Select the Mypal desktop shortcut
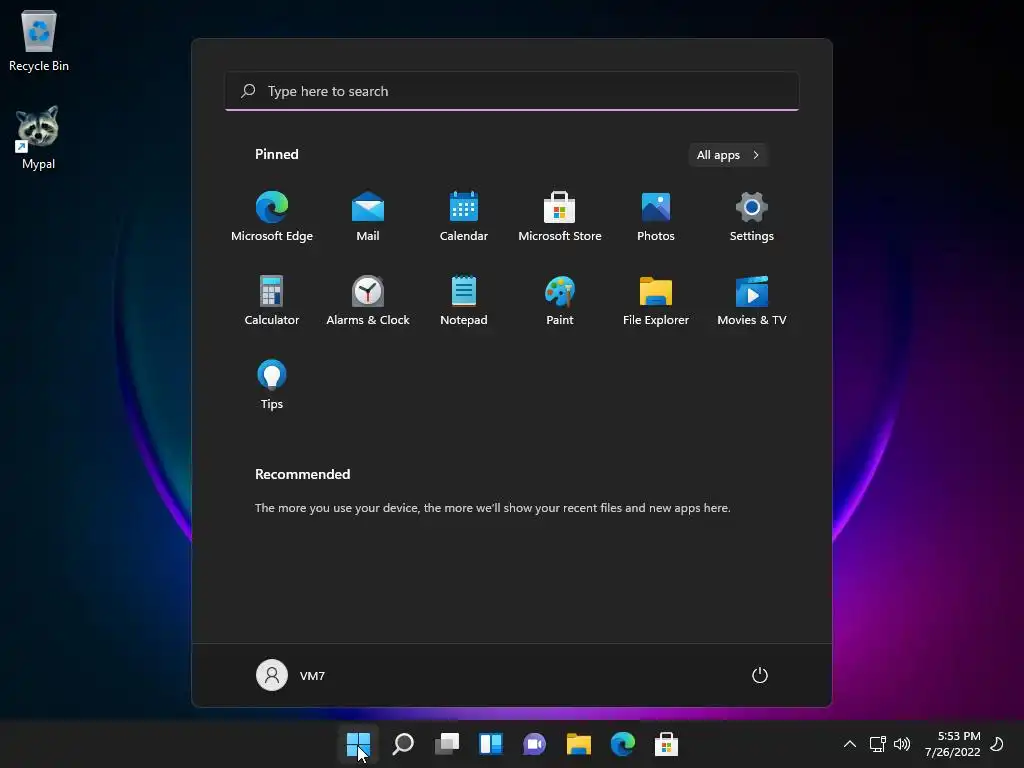The image size is (1024, 768). (38, 138)
